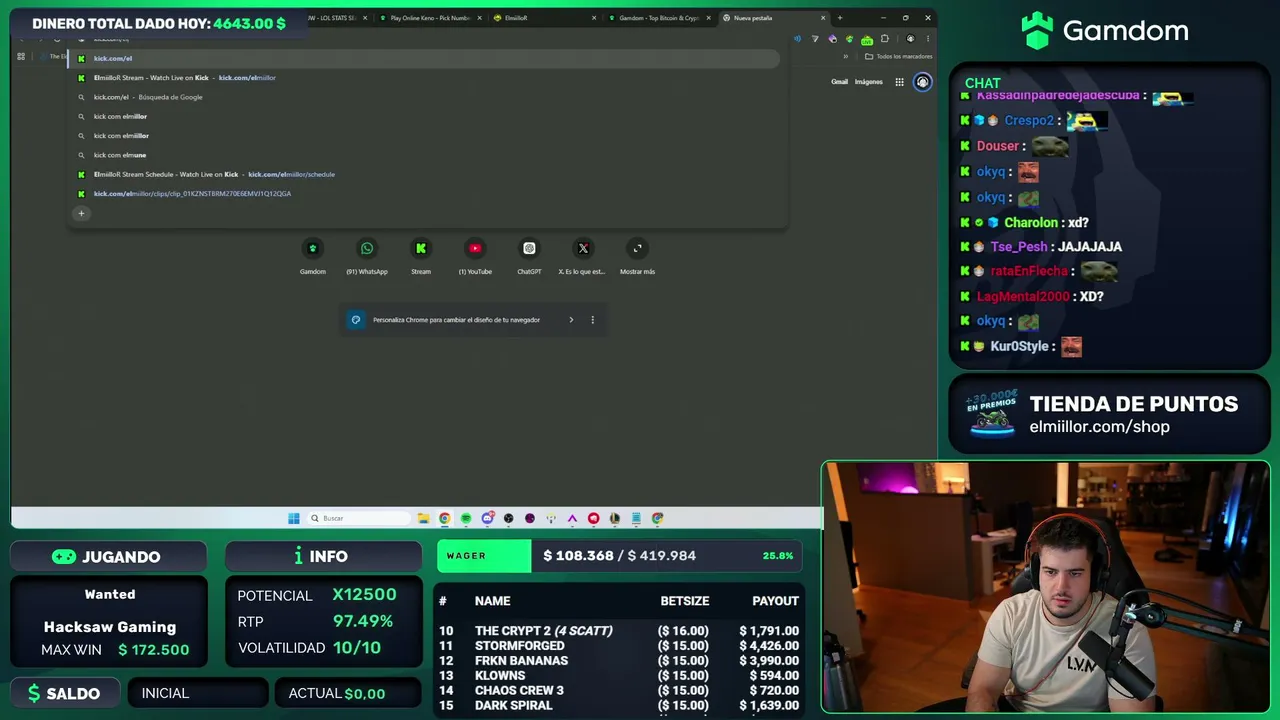Open Discord from the taskbar
This screenshot has width=1280, height=720.
click(487, 518)
